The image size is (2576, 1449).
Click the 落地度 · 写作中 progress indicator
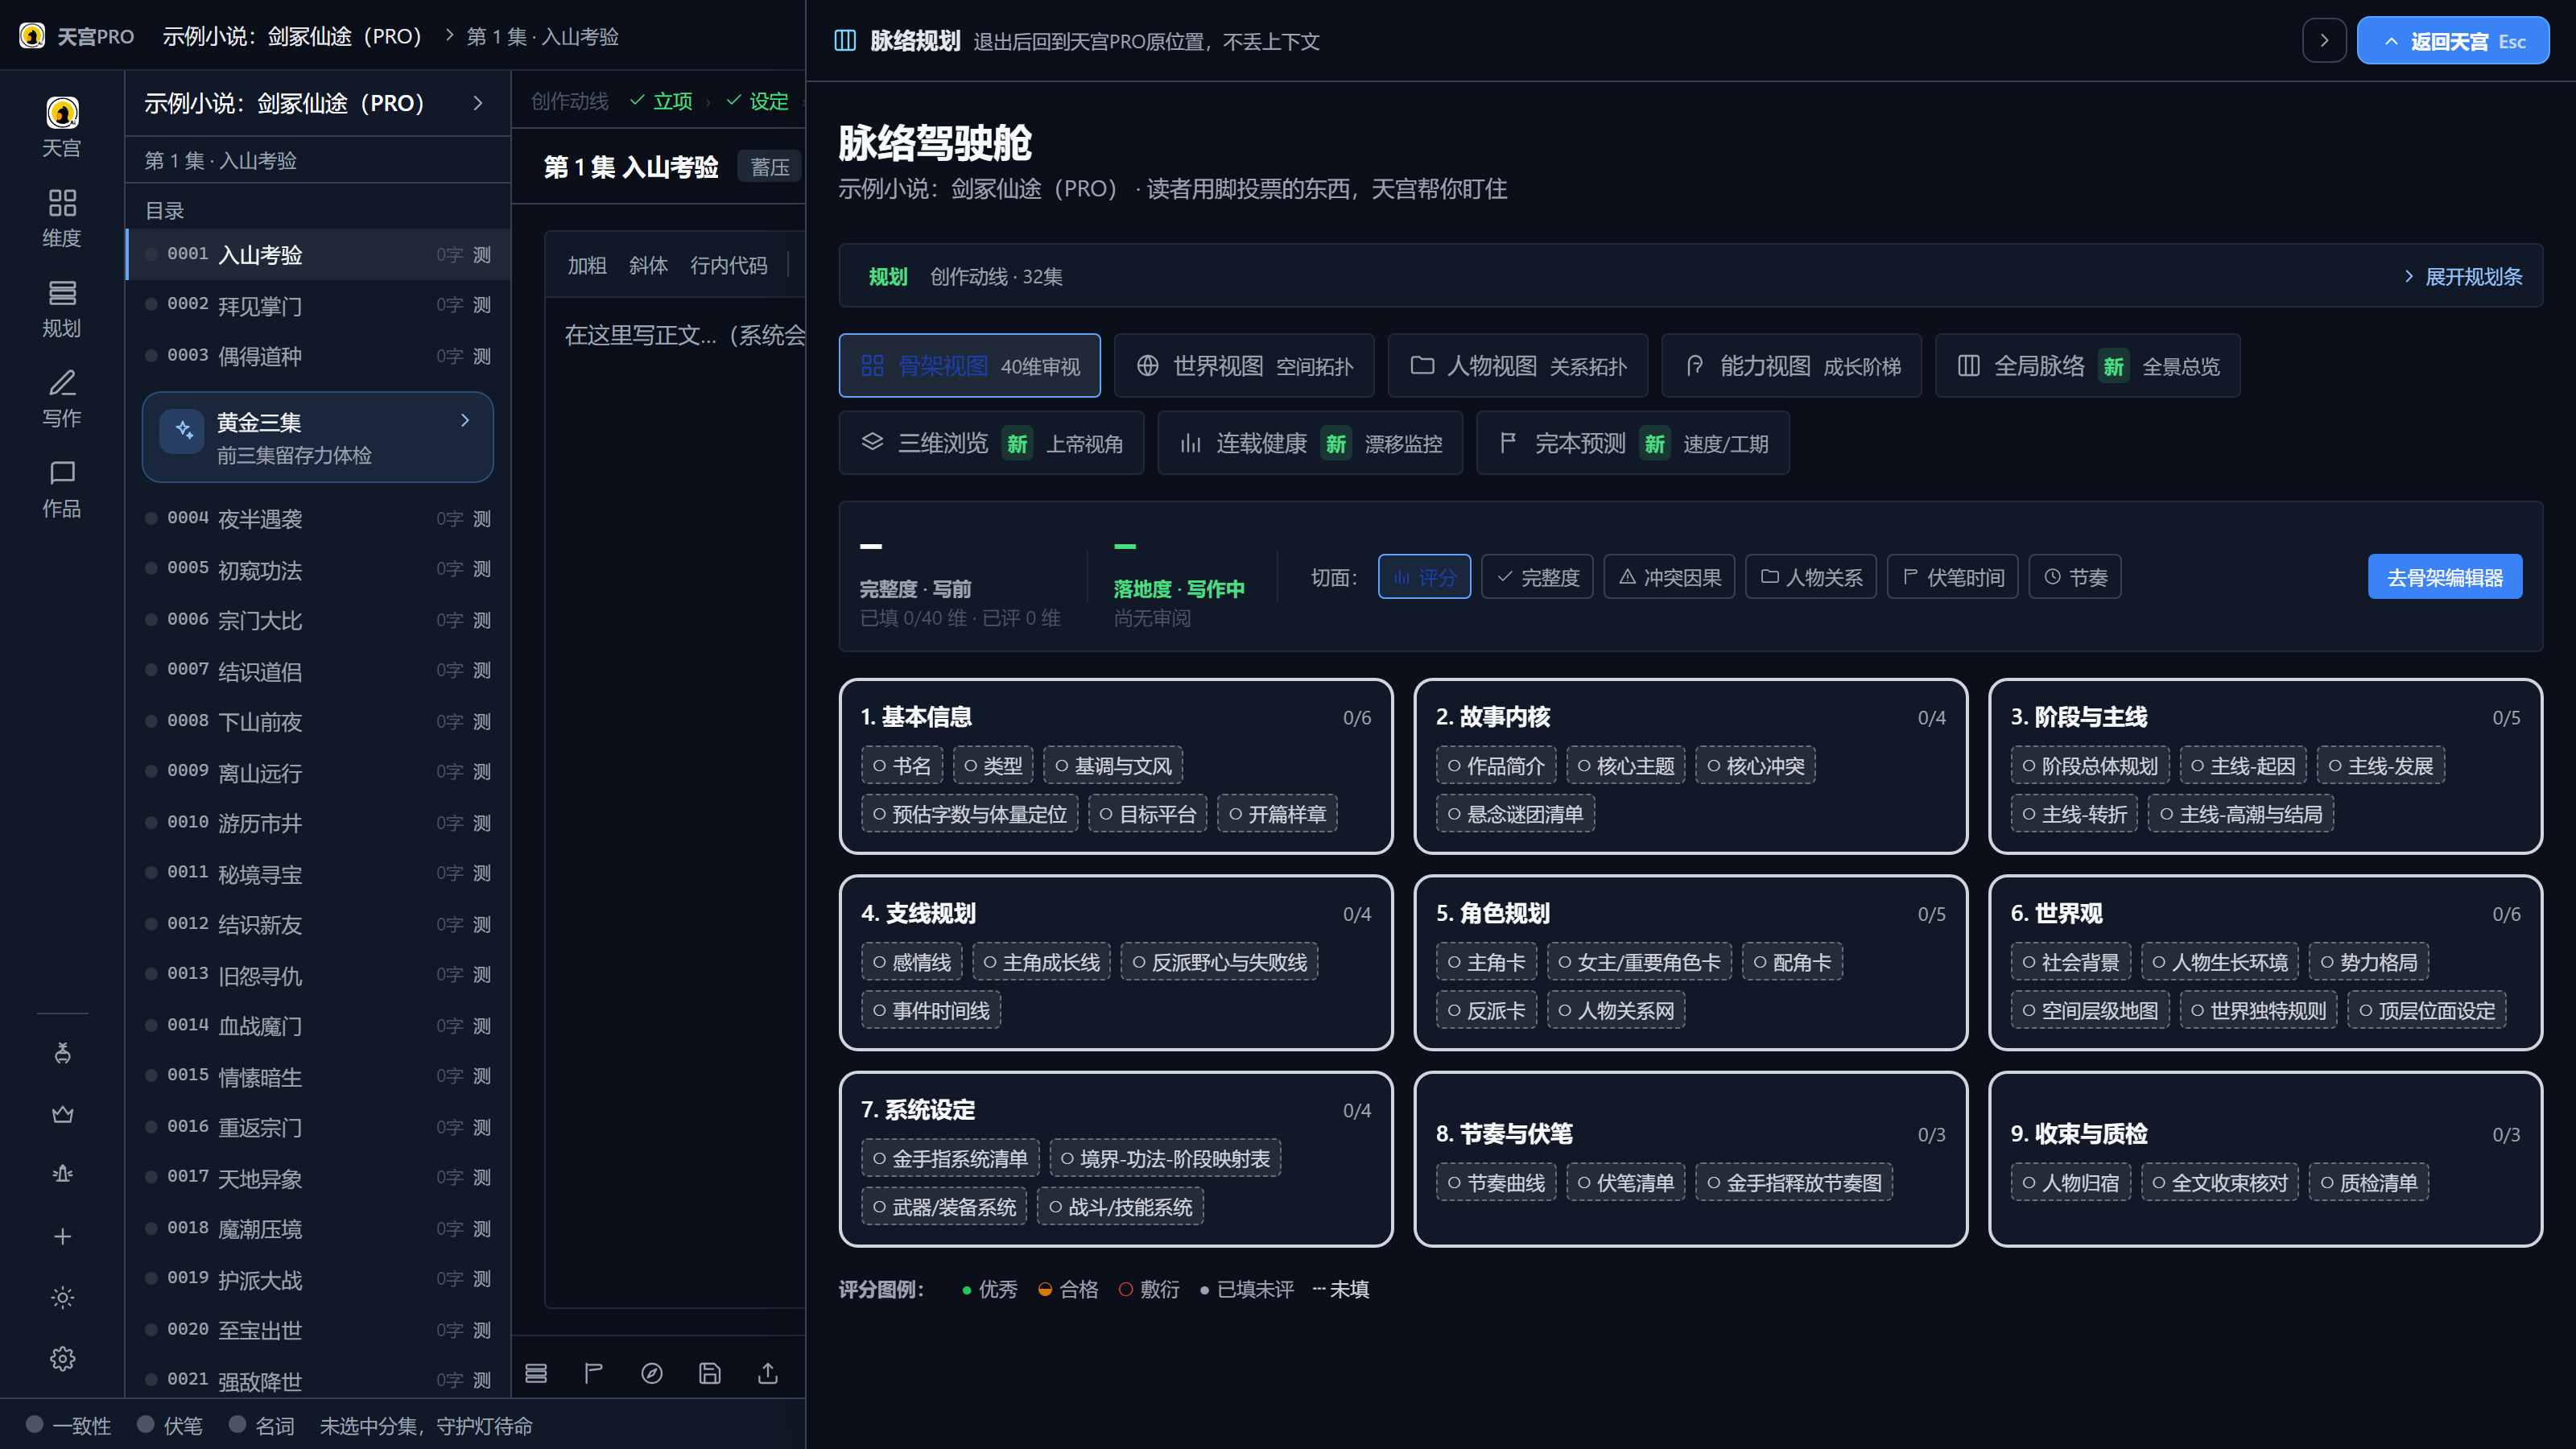click(x=1179, y=586)
